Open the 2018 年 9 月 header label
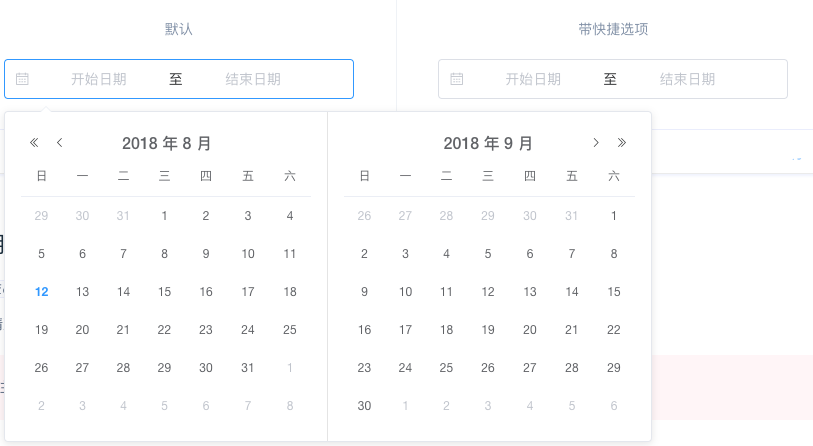 click(x=488, y=143)
